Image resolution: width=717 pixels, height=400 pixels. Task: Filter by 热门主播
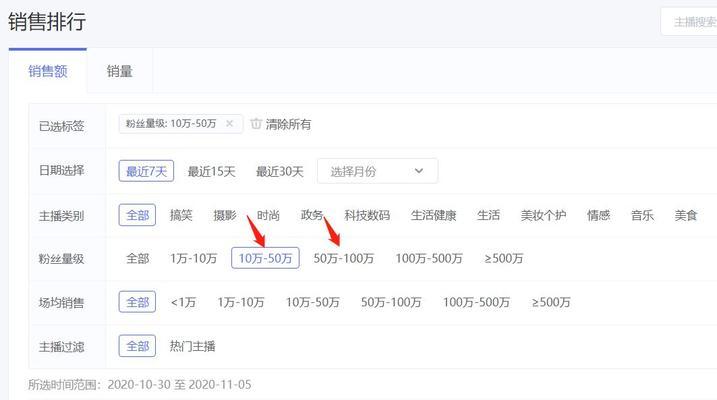(193, 346)
